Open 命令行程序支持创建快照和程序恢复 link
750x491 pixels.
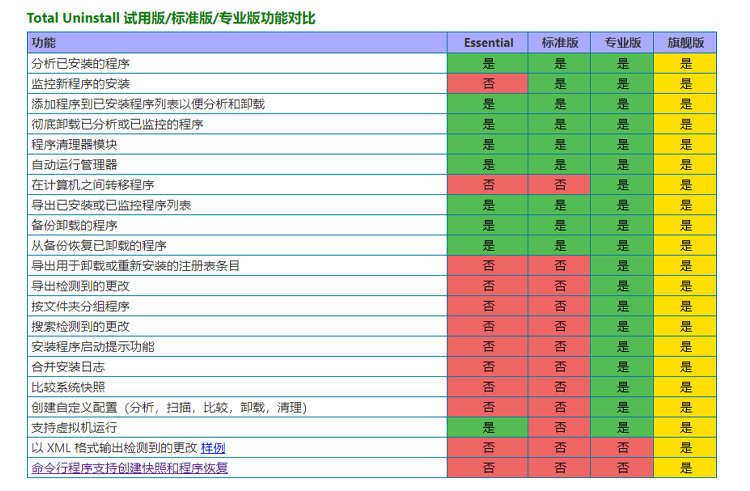pyautogui.click(x=130, y=468)
